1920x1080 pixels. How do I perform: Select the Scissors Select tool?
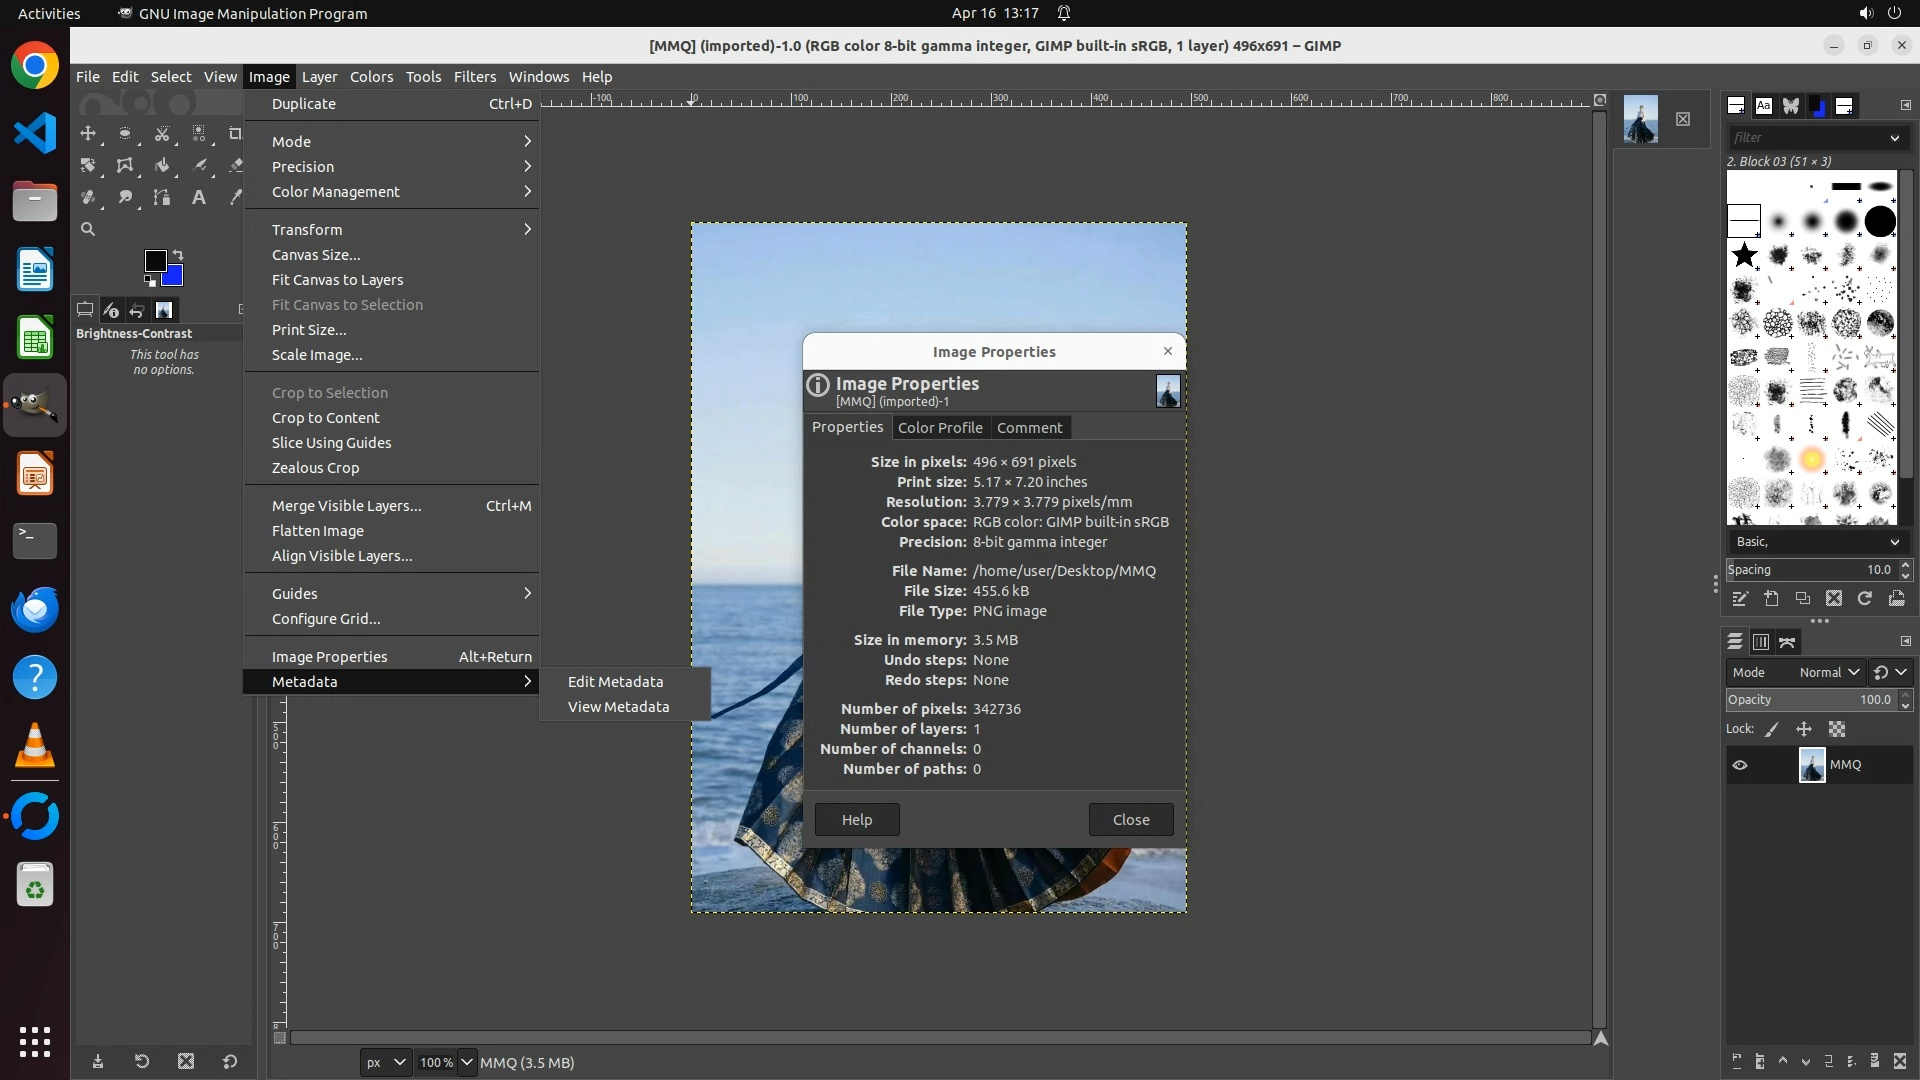pos(162,133)
